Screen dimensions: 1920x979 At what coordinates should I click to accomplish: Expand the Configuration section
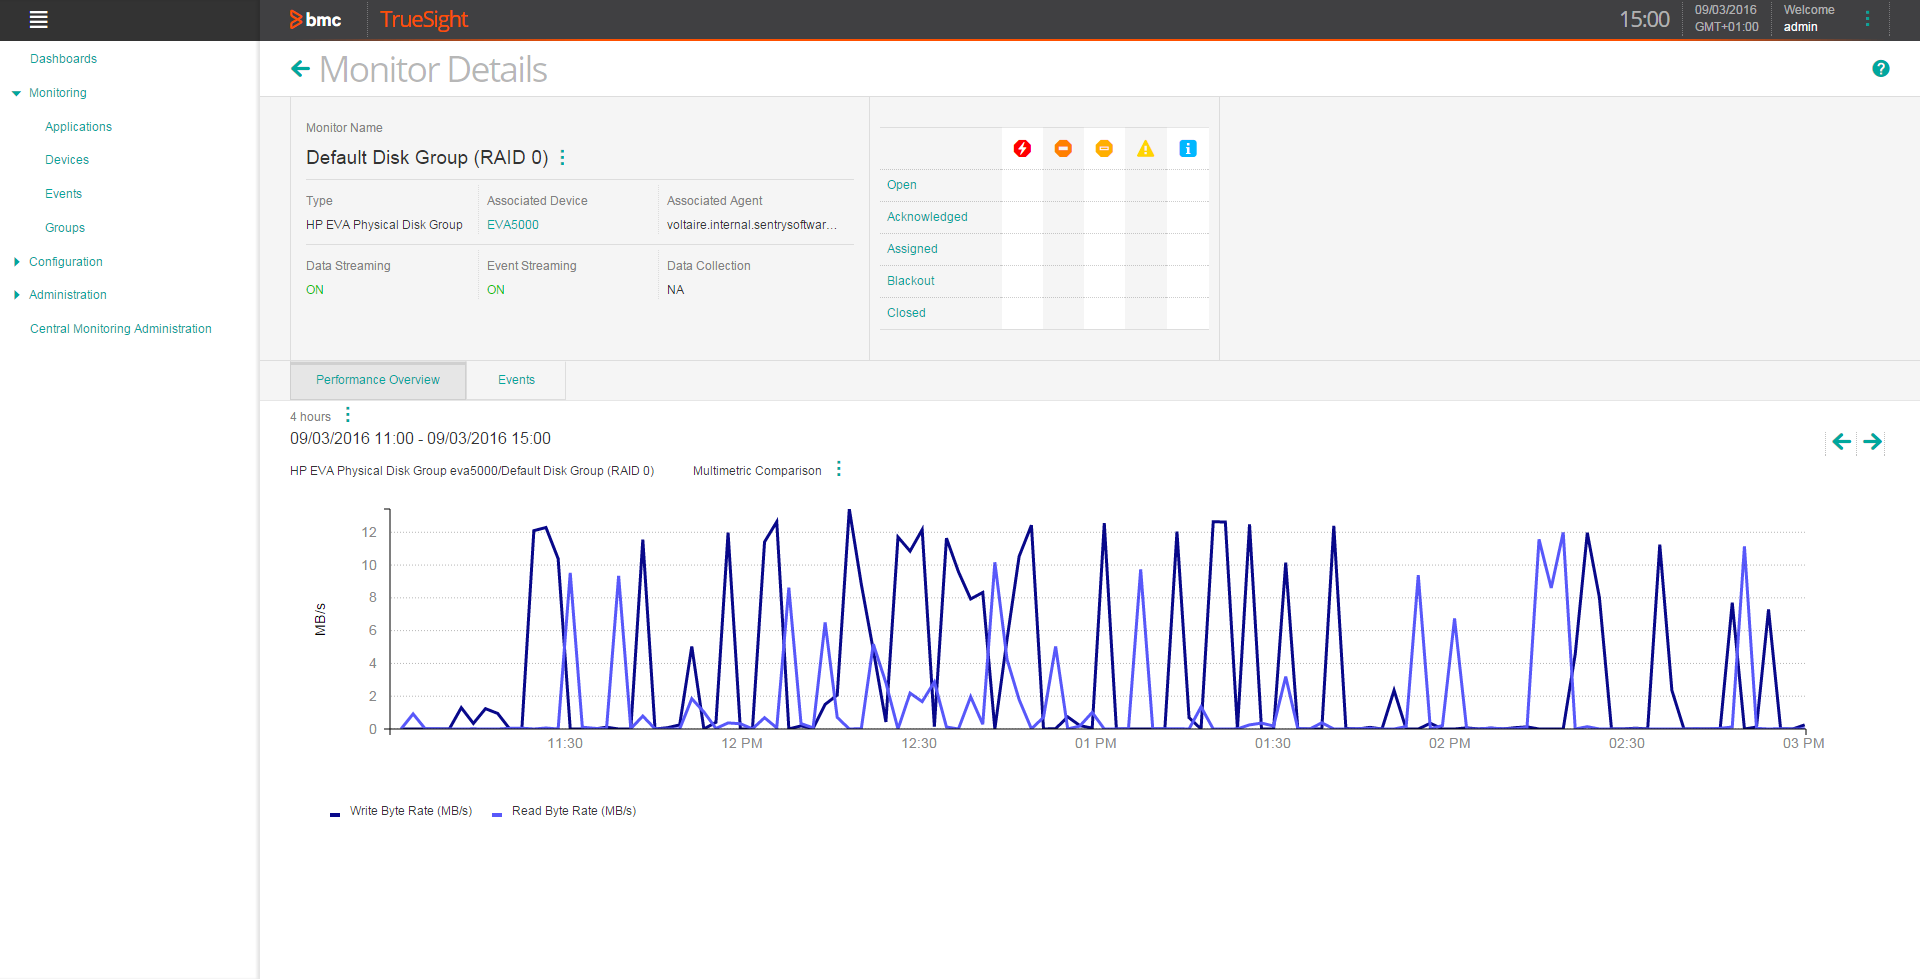[x=16, y=262]
